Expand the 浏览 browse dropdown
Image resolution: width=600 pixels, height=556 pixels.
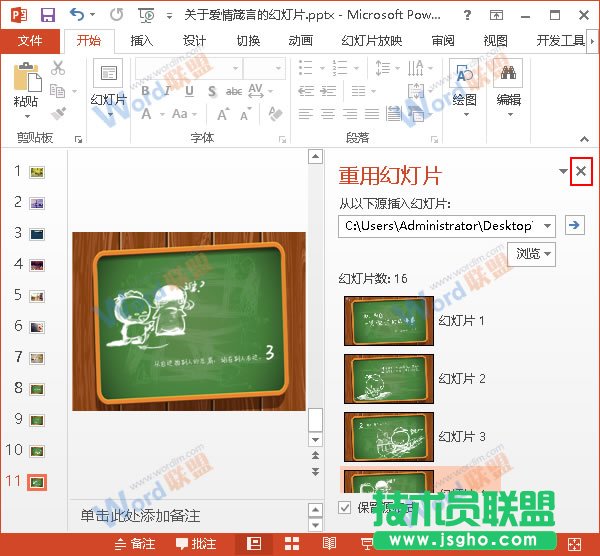534,254
